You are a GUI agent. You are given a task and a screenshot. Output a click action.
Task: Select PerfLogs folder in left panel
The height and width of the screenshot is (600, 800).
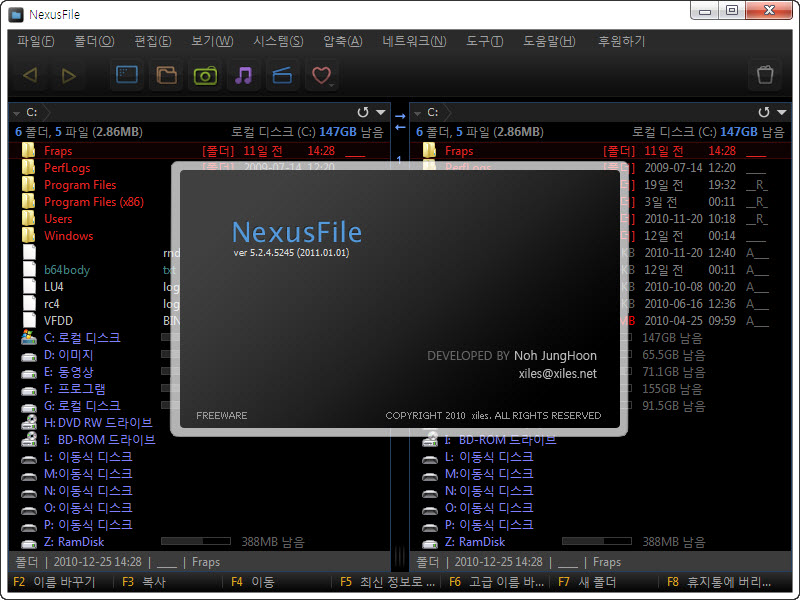point(67,168)
